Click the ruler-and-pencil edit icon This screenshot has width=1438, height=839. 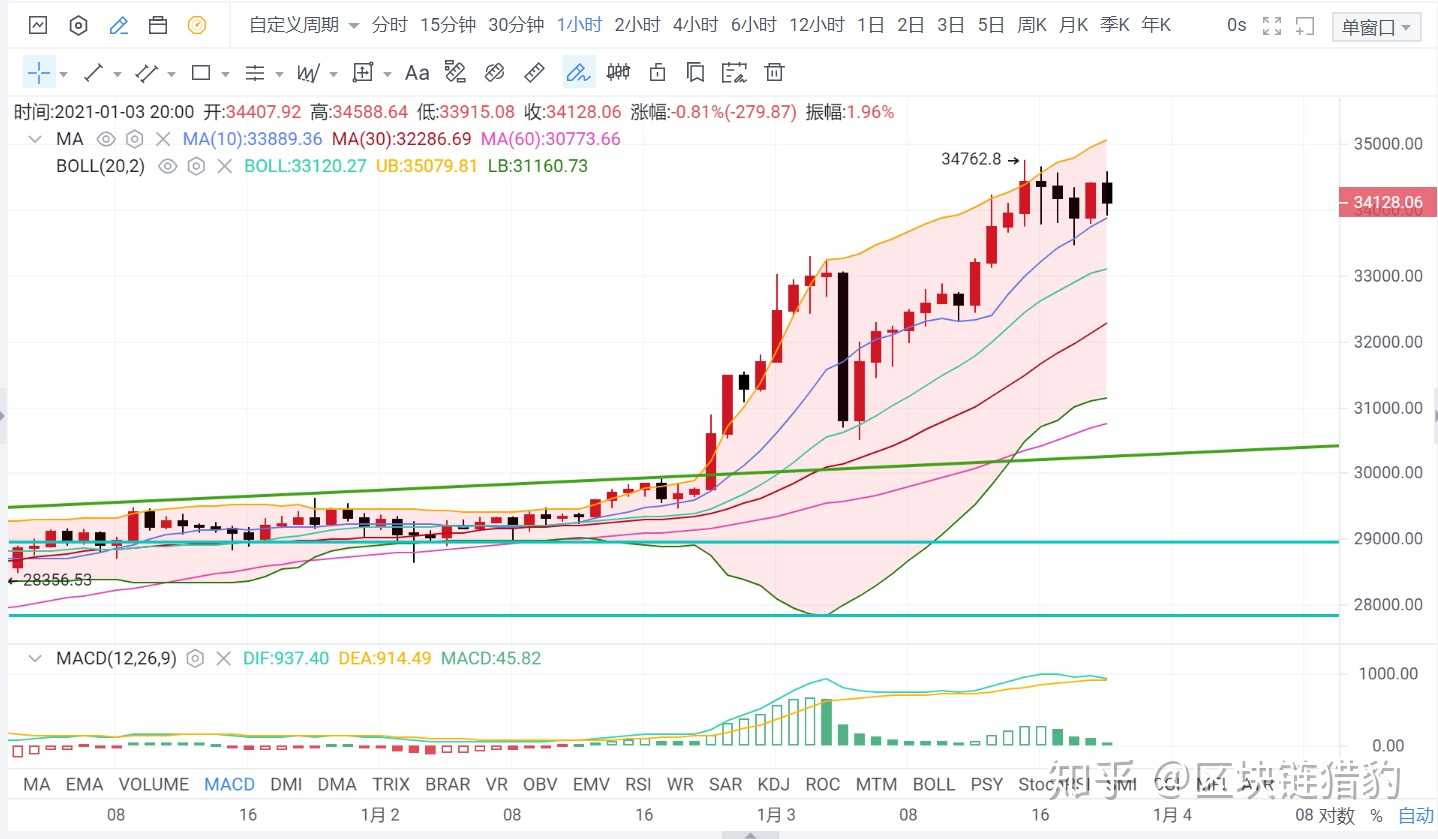pos(456,72)
